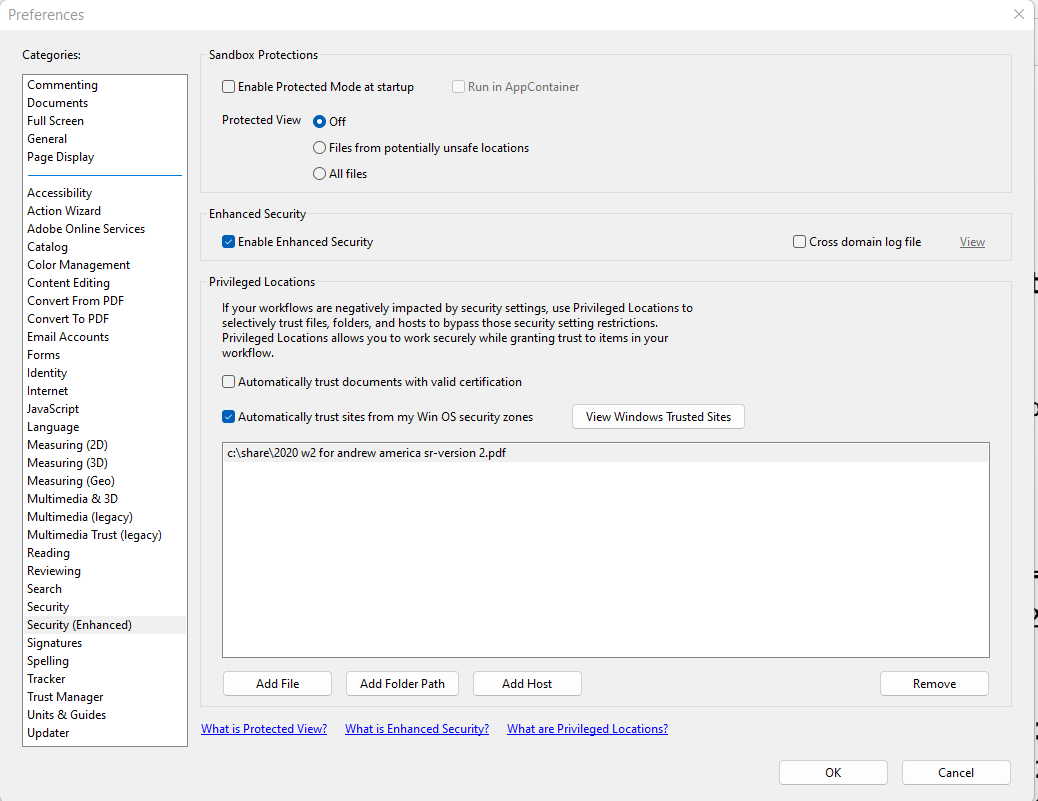This screenshot has width=1038, height=801.
Task: Click the Add File button
Action: [277, 683]
